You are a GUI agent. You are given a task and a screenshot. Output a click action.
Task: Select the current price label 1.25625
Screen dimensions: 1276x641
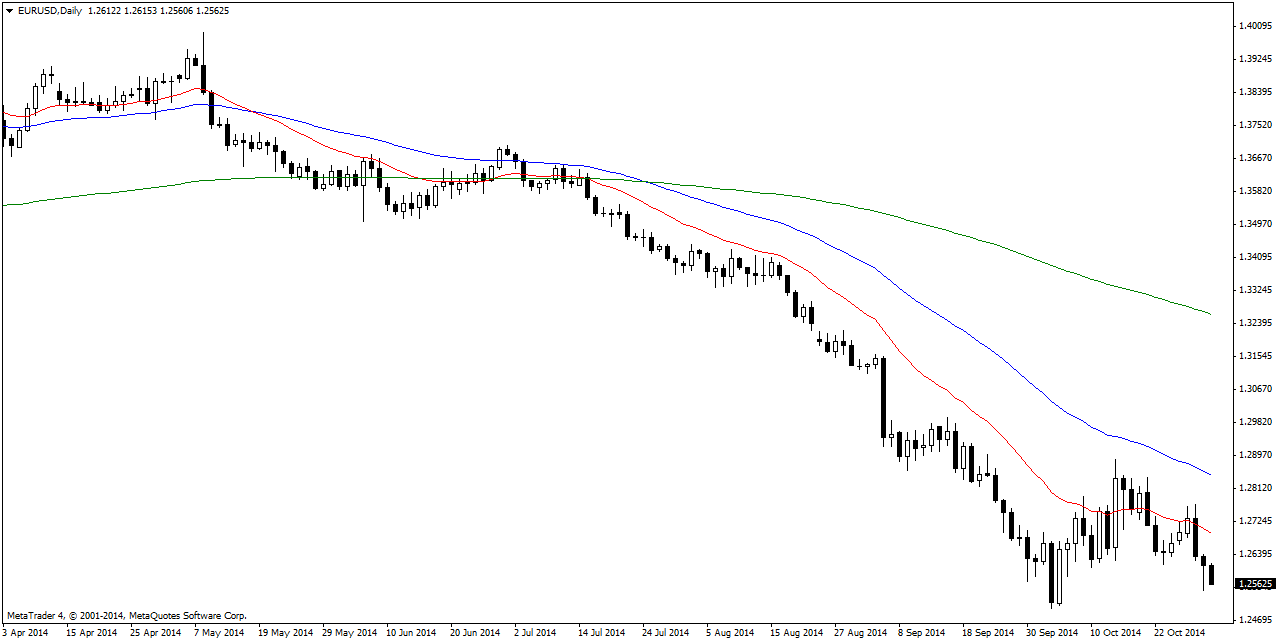coord(1255,584)
